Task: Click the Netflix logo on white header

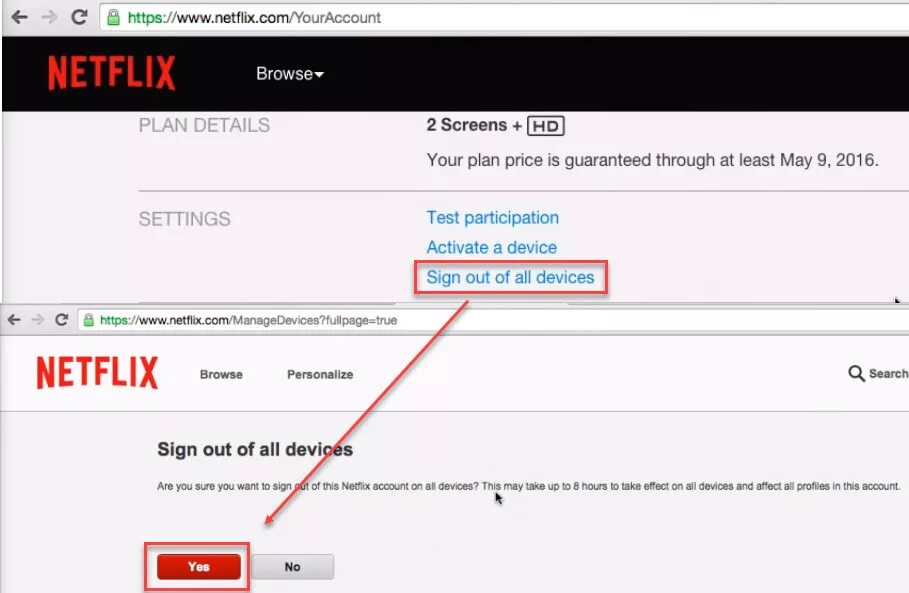Action: pyautogui.click(x=97, y=372)
